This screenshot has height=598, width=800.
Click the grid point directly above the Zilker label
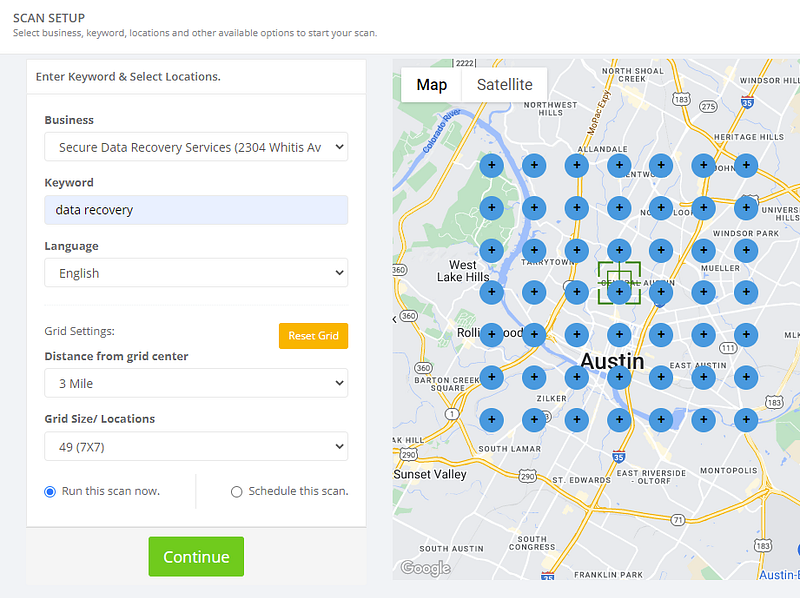[534, 377]
